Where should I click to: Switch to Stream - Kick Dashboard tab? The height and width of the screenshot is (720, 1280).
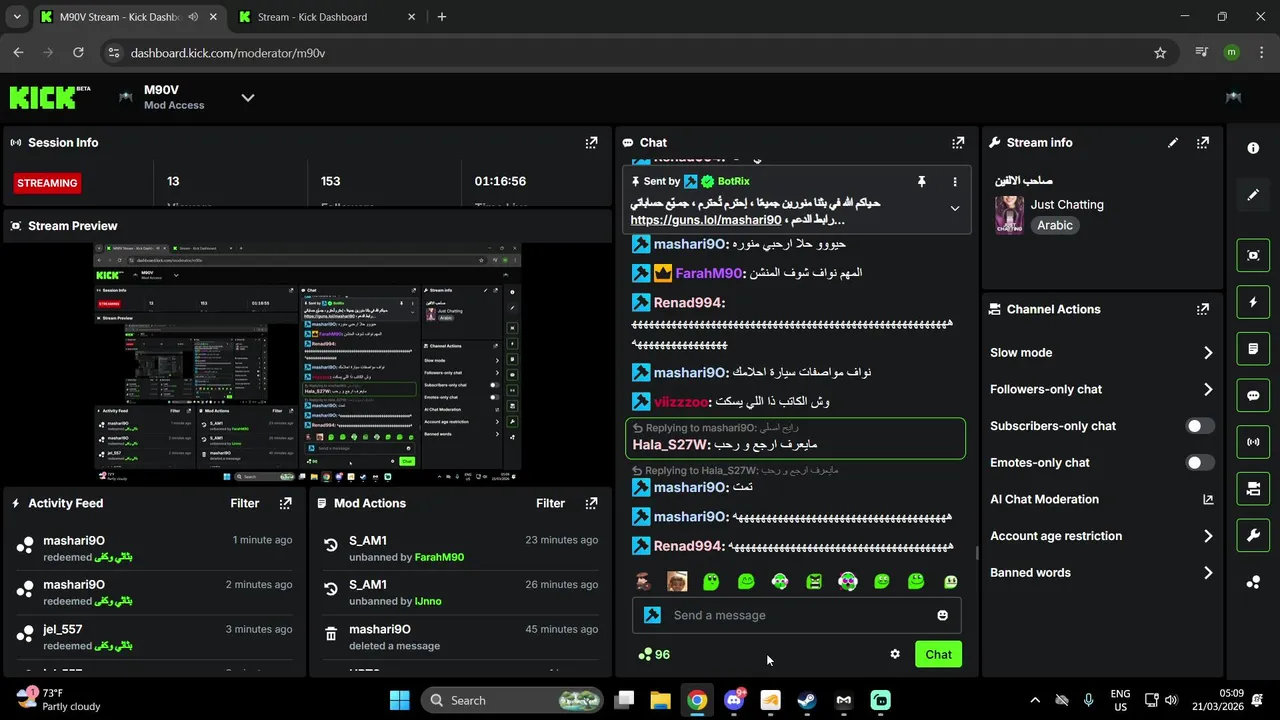pos(326,17)
